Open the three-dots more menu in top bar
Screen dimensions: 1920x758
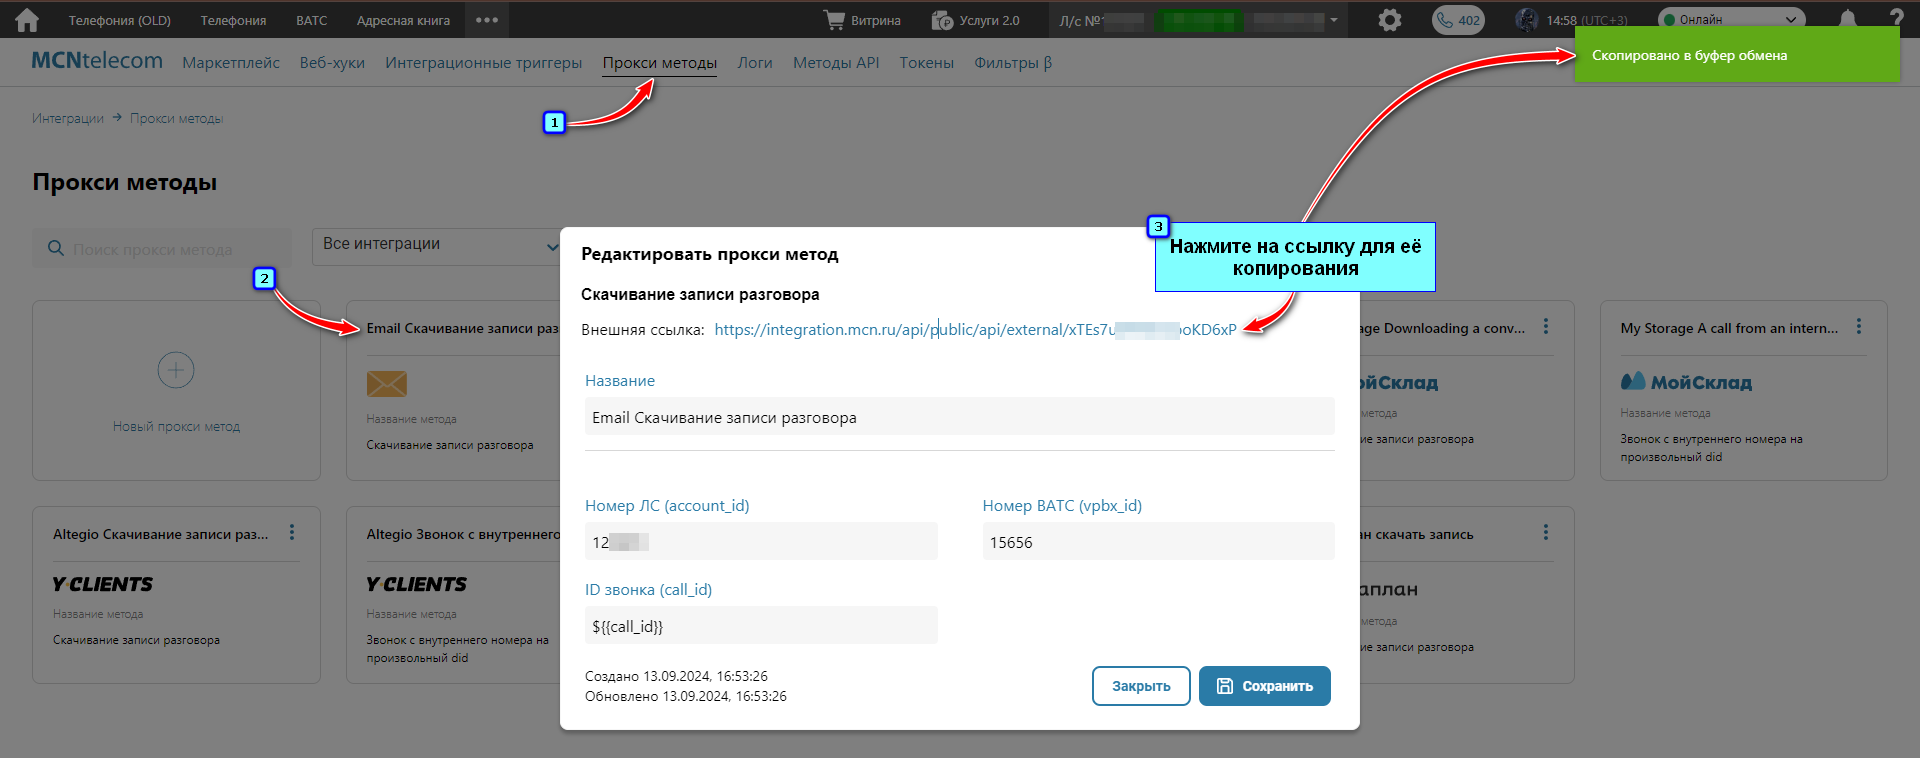pos(487,20)
